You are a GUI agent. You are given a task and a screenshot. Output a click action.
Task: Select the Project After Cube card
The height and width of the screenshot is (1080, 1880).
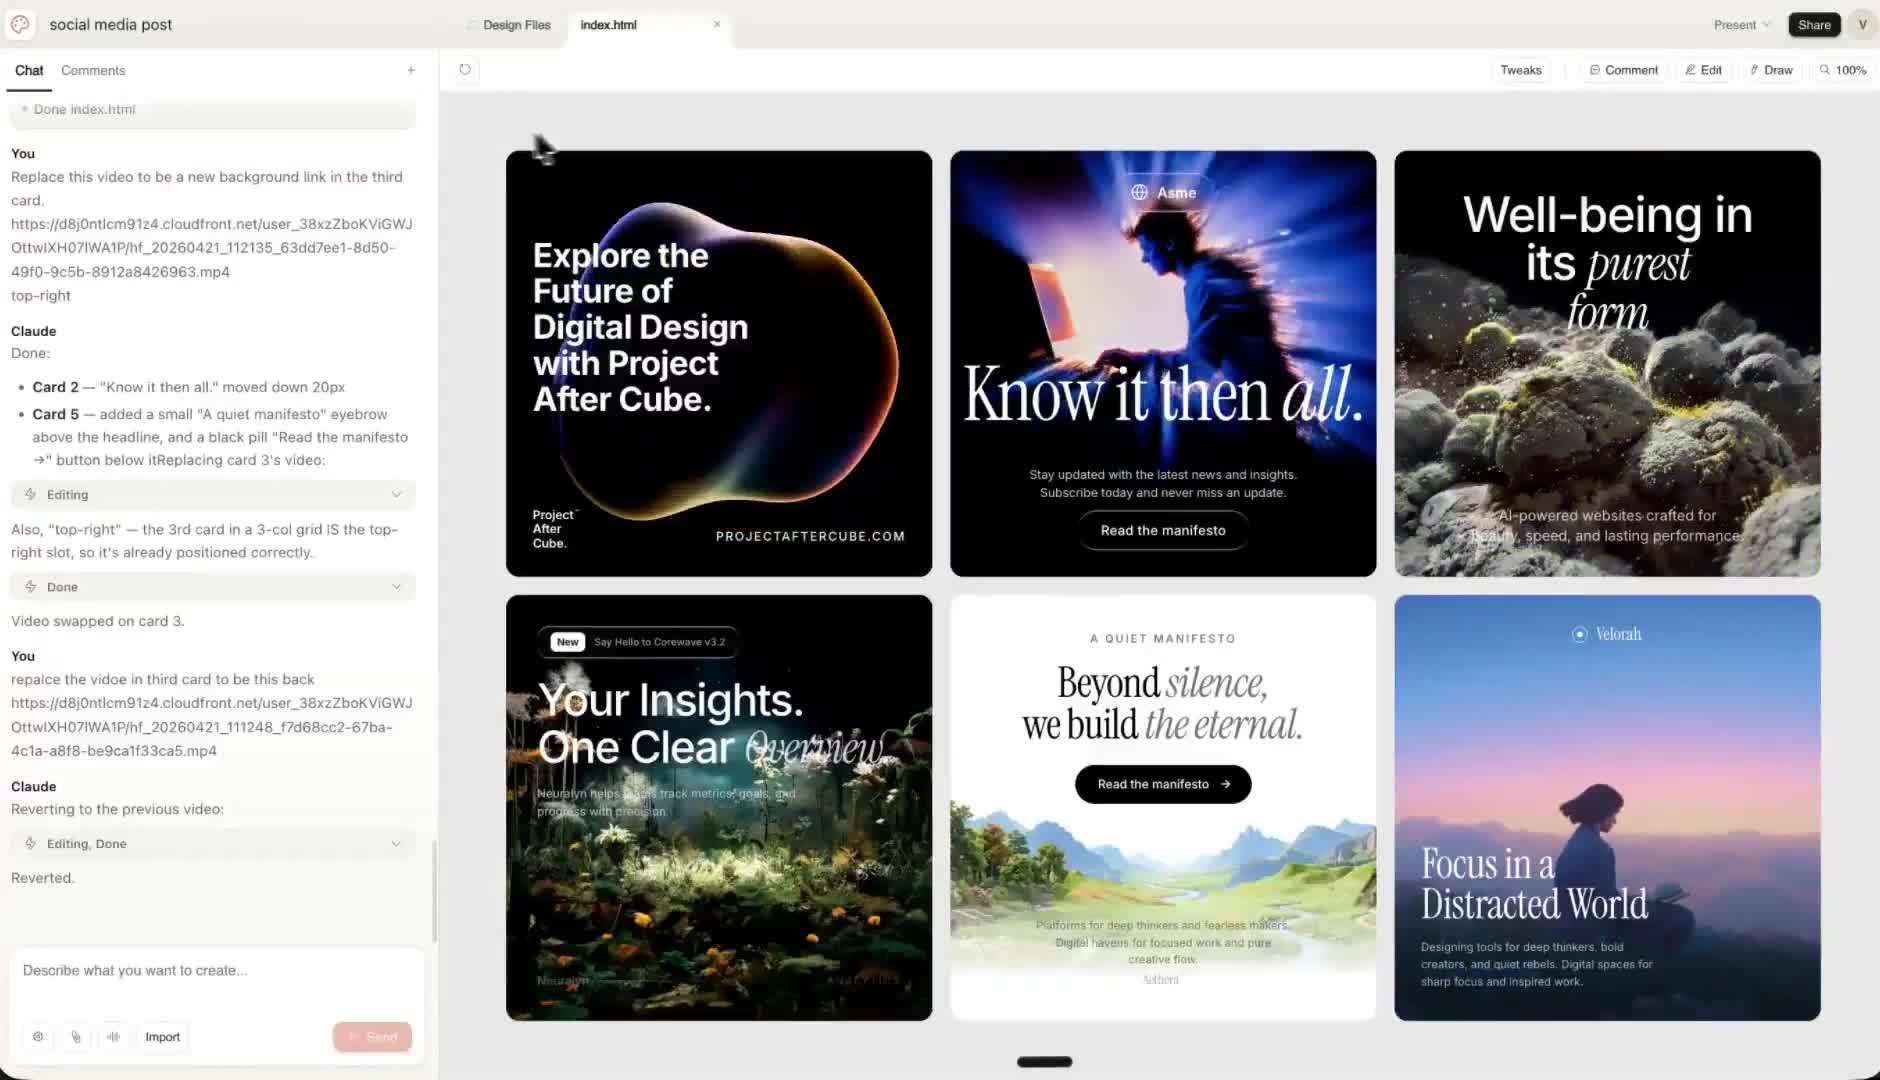click(719, 363)
